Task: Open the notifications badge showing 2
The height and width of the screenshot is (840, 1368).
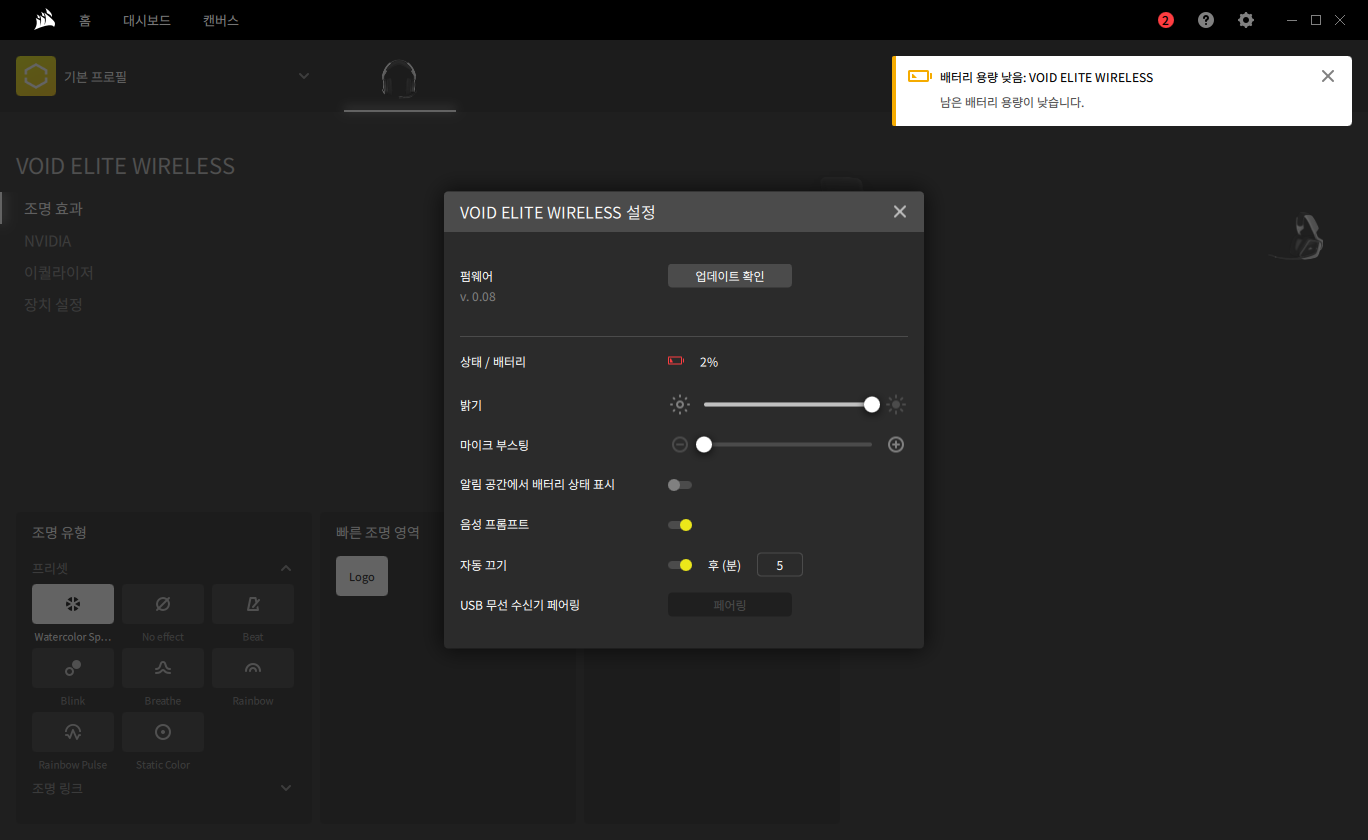Action: [1165, 20]
